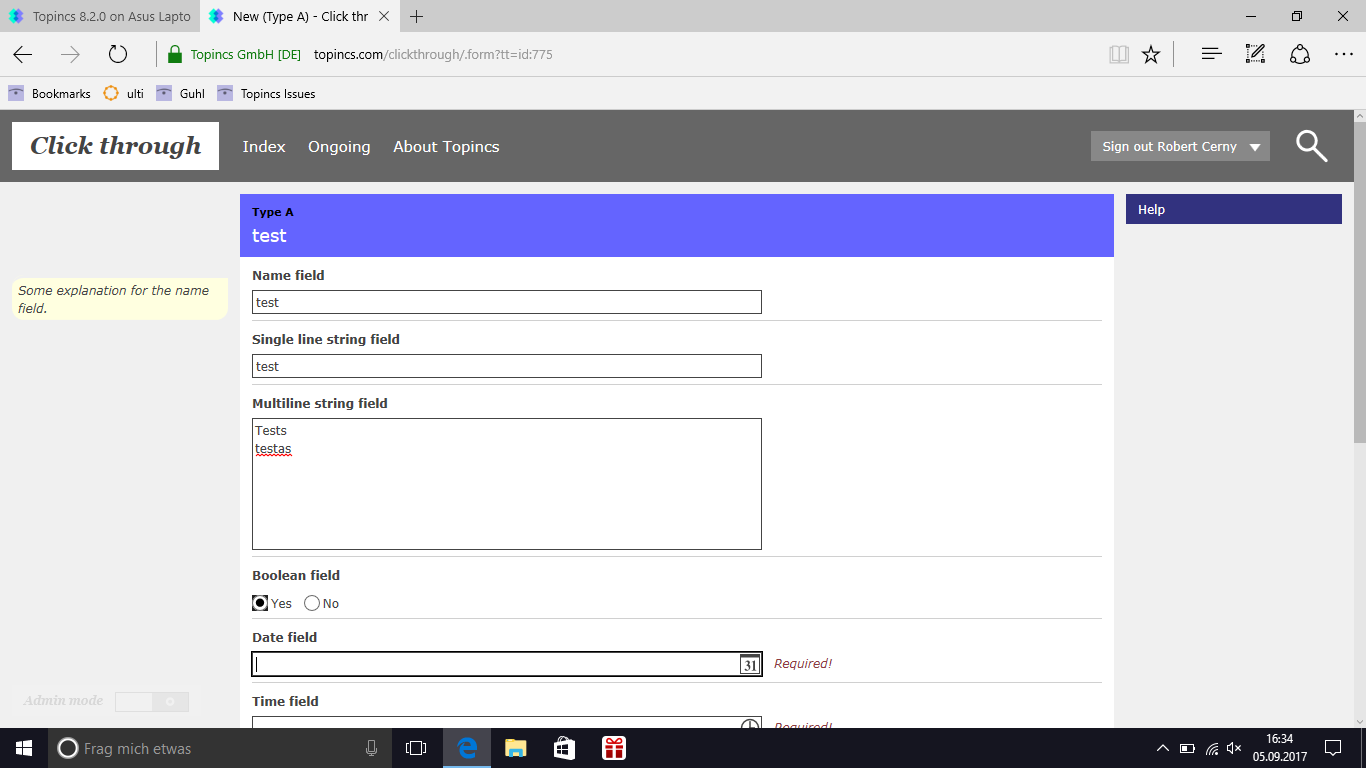Screen dimensions: 1366x768
Task: Expand the system tray hidden icons chevron
Action: click(x=1162, y=748)
